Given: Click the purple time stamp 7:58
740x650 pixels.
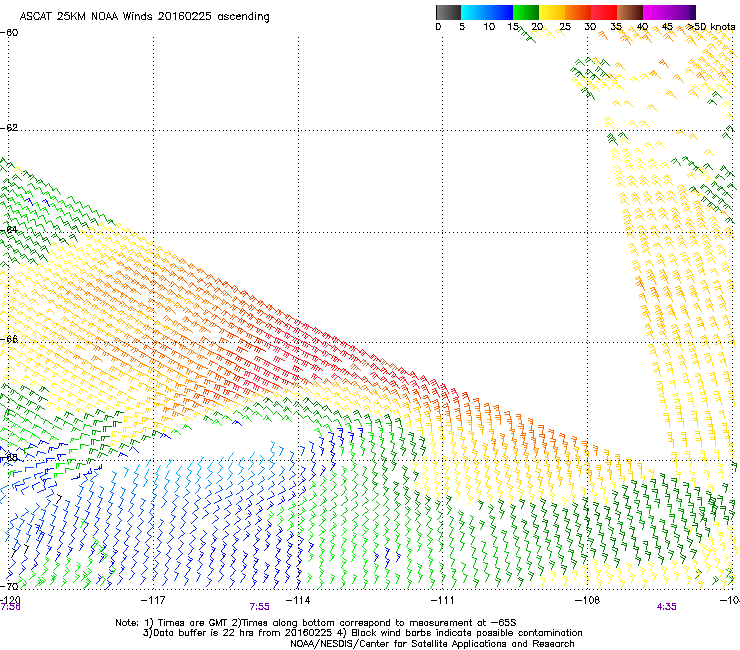Looking at the screenshot, I should pyautogui.click(x=10, y=607).
